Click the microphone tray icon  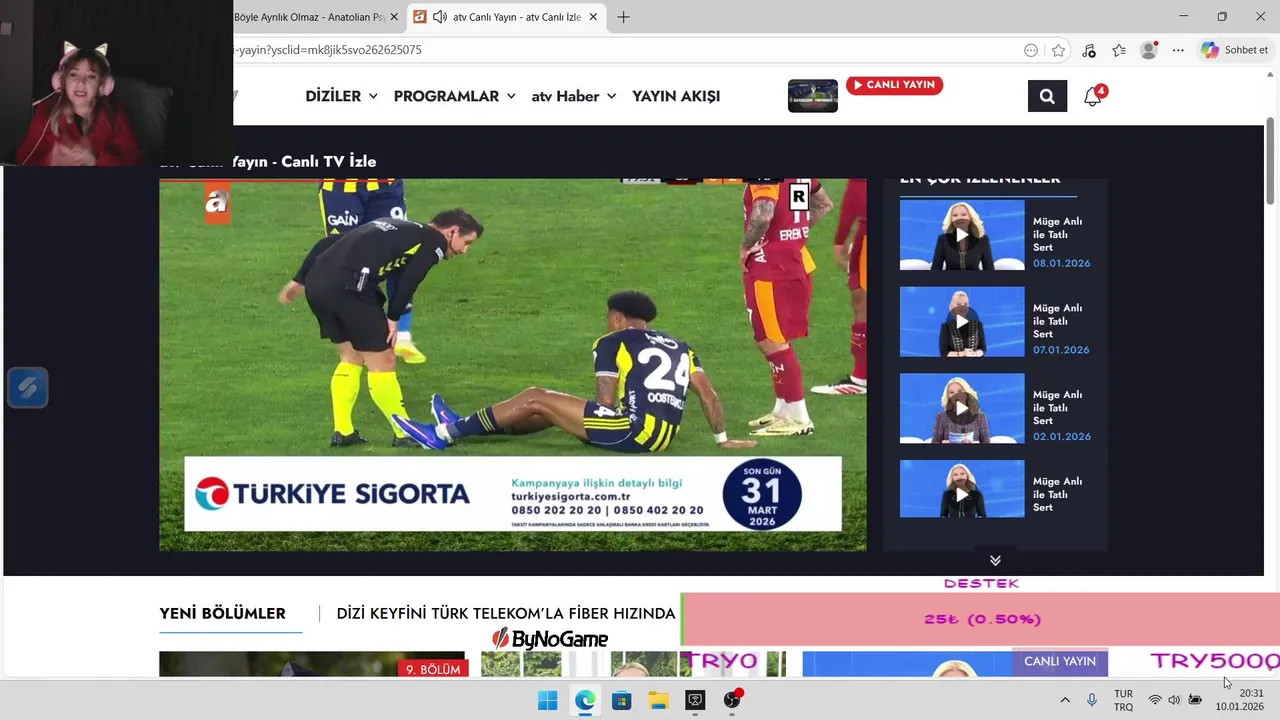1092,700
